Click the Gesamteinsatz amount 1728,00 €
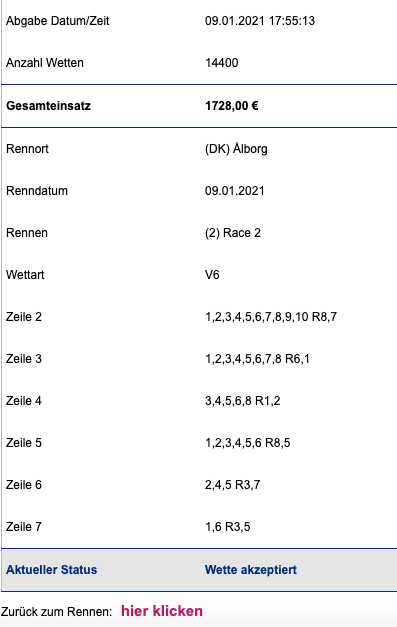 [x=231, y=106]
